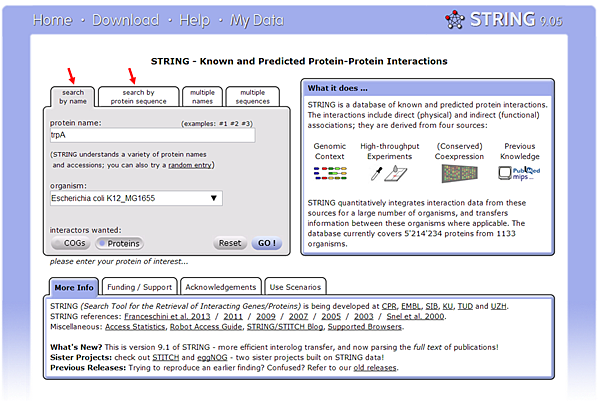
Task: Open the Funding / Support tab
Action: 139,287
